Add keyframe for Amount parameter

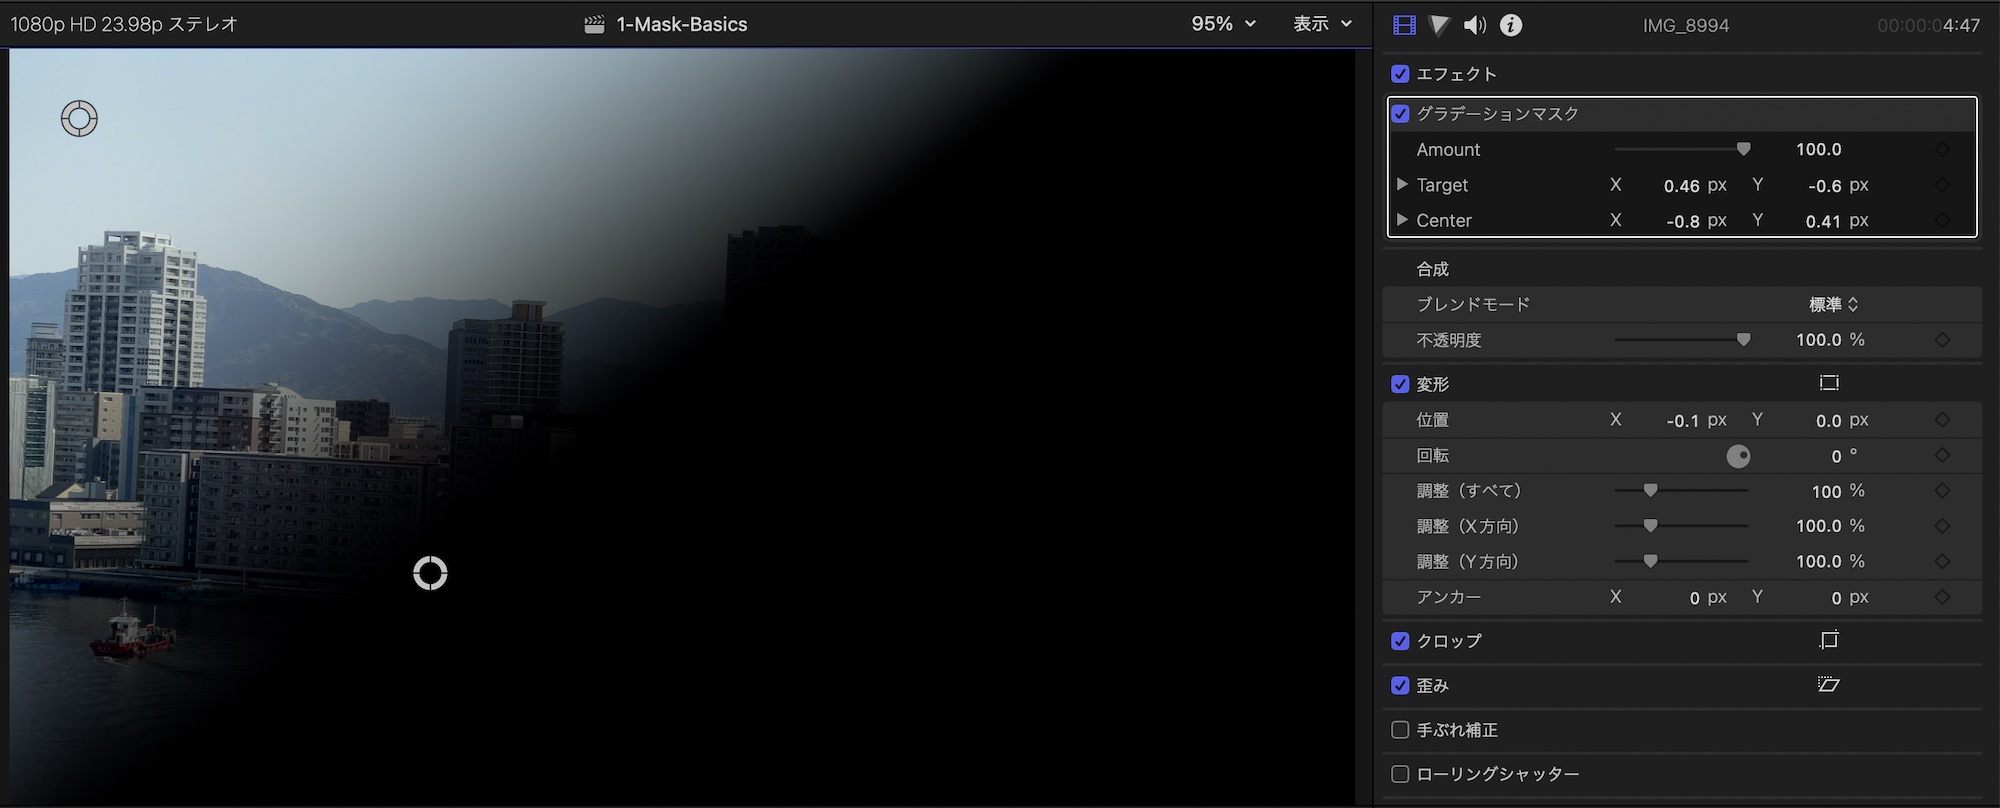[1942, 150]
